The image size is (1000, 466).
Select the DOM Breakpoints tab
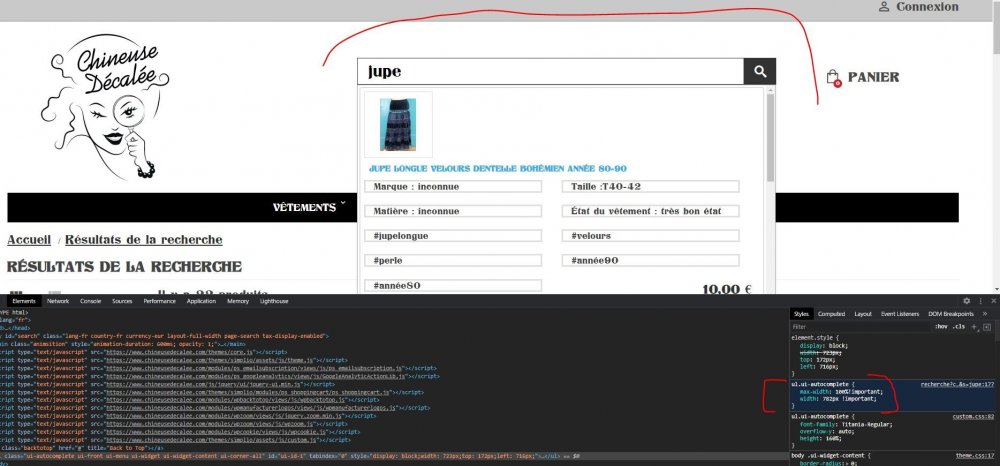point(951,314)
